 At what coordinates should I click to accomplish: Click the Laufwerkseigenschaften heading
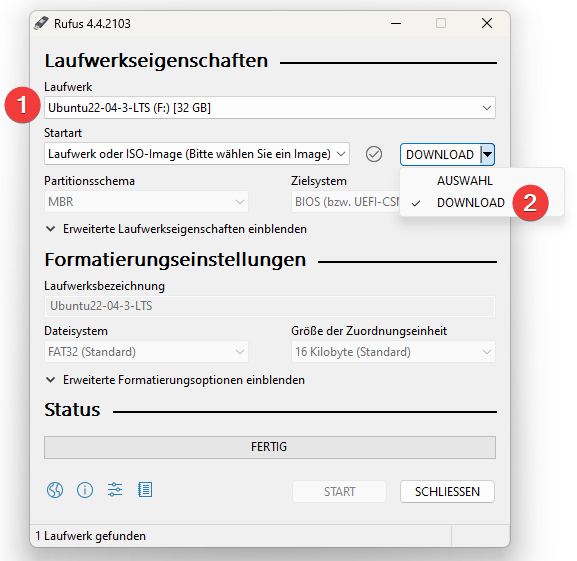tap(156, 61)
